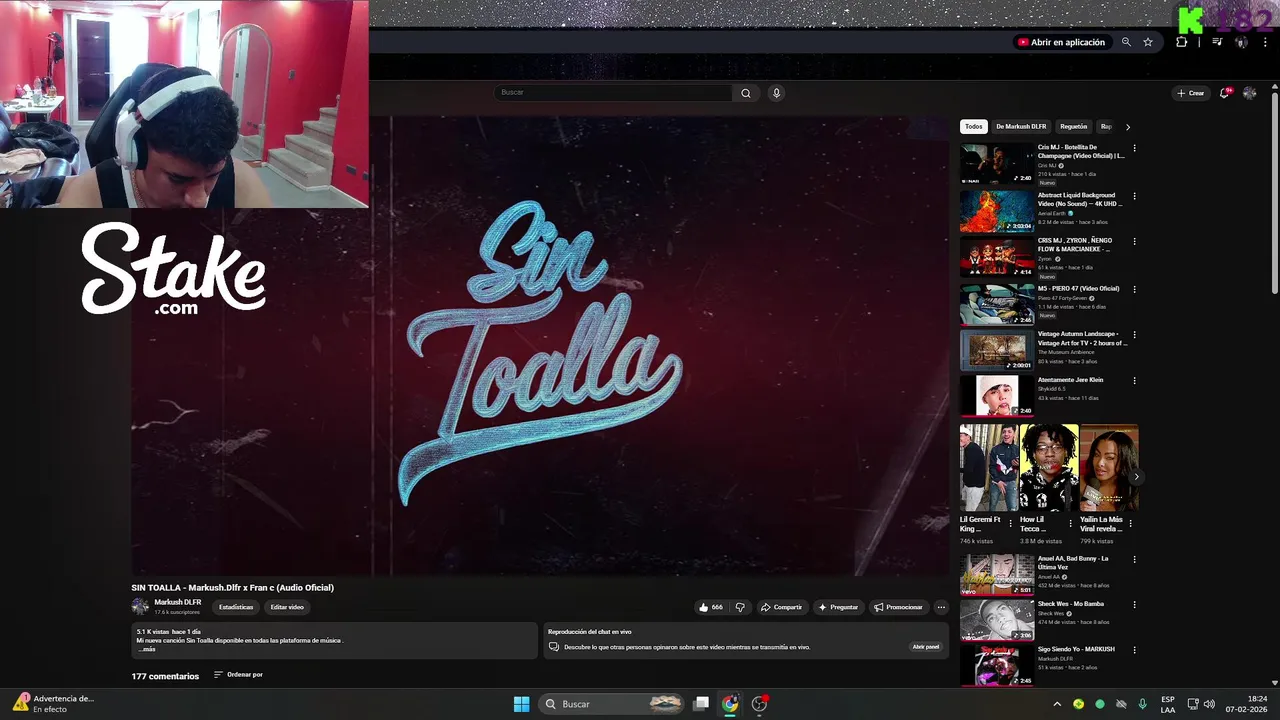
Task: Open Ordenar por comments sorting dropdown
Action: pyautogui.click(x=238, y=675)
